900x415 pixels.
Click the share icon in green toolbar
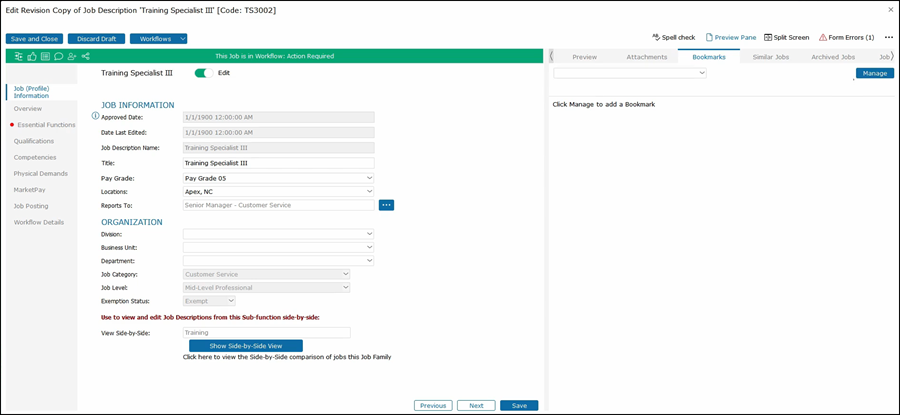[x=86, y=56]
